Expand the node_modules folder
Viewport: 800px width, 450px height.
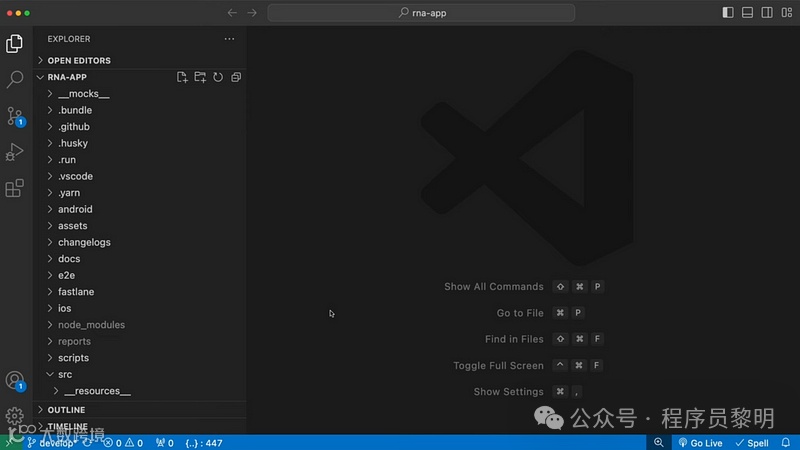140,324
